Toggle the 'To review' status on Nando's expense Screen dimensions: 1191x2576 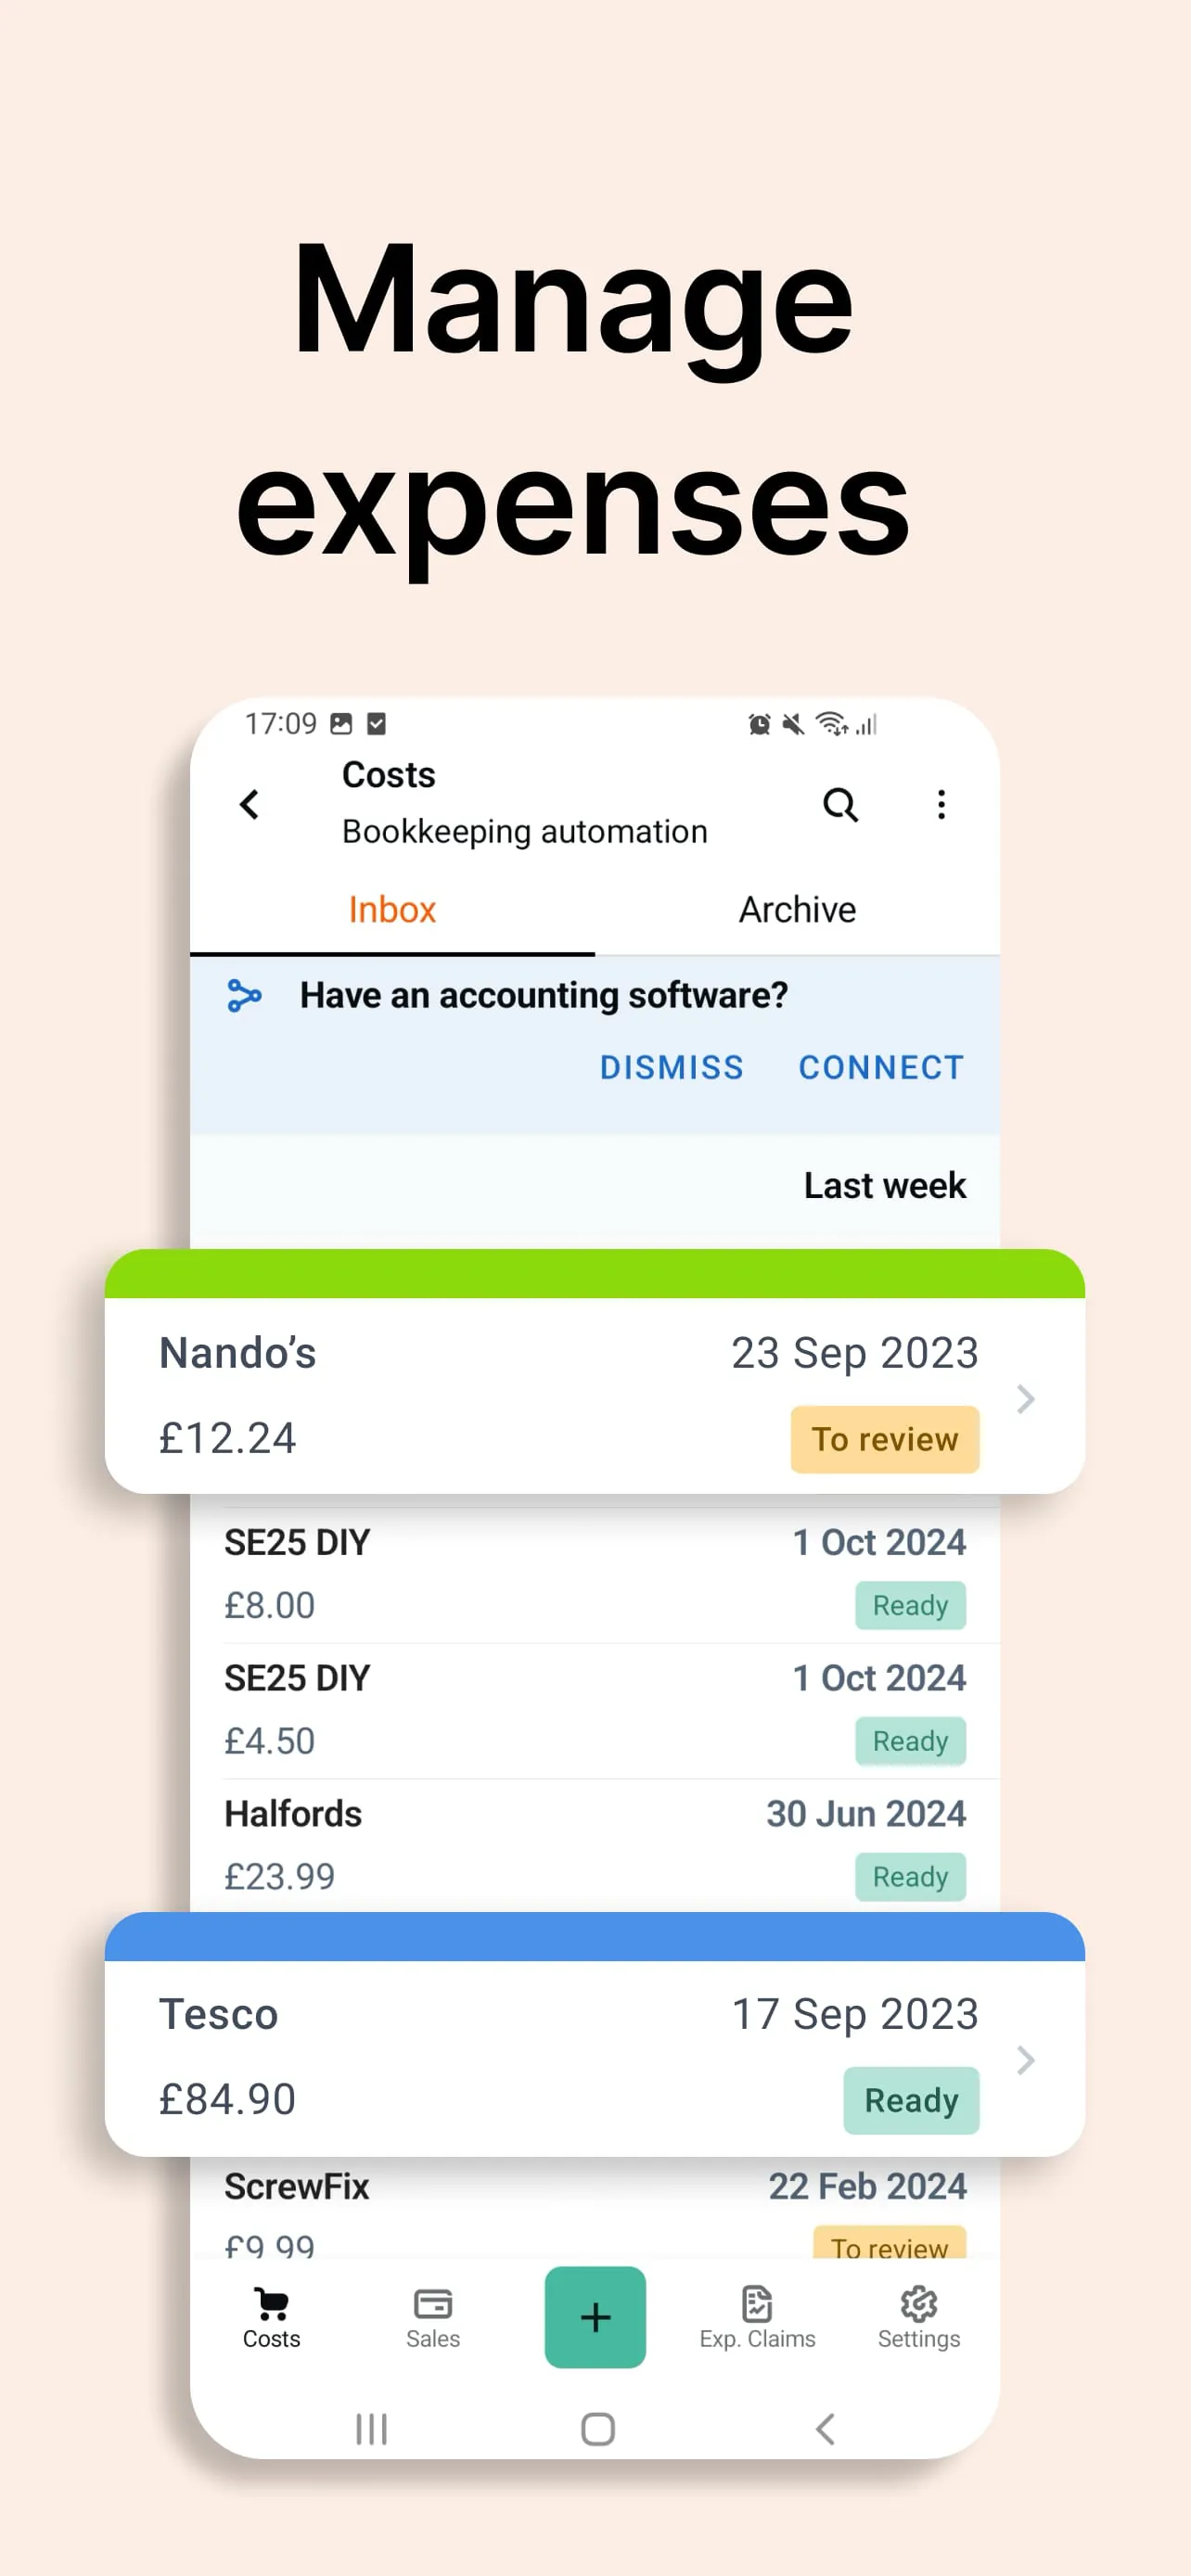click(x=884, y=1439)
